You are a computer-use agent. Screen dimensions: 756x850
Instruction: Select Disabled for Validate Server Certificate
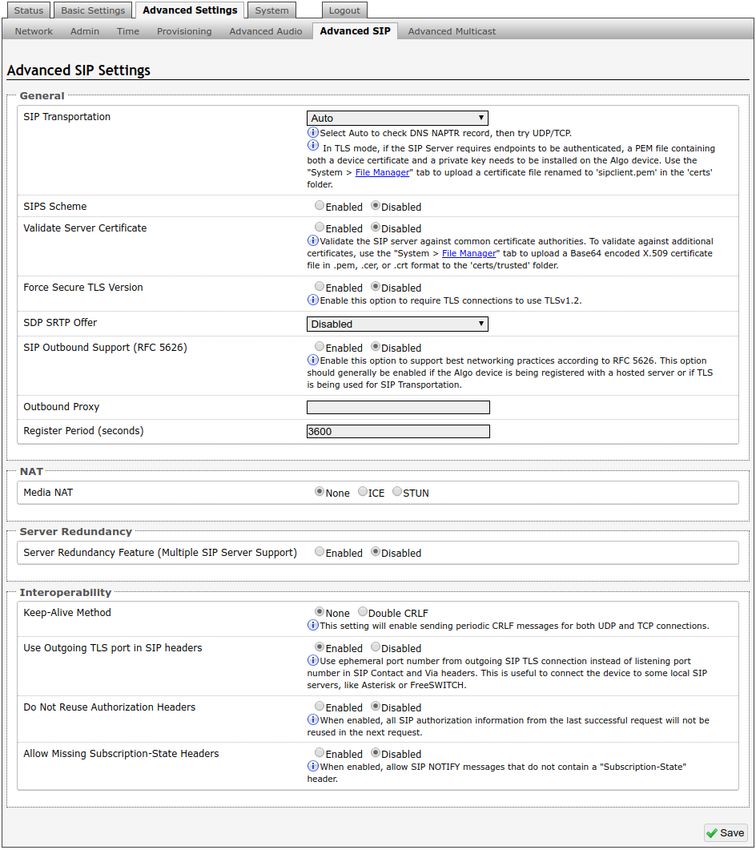[375, 227]
